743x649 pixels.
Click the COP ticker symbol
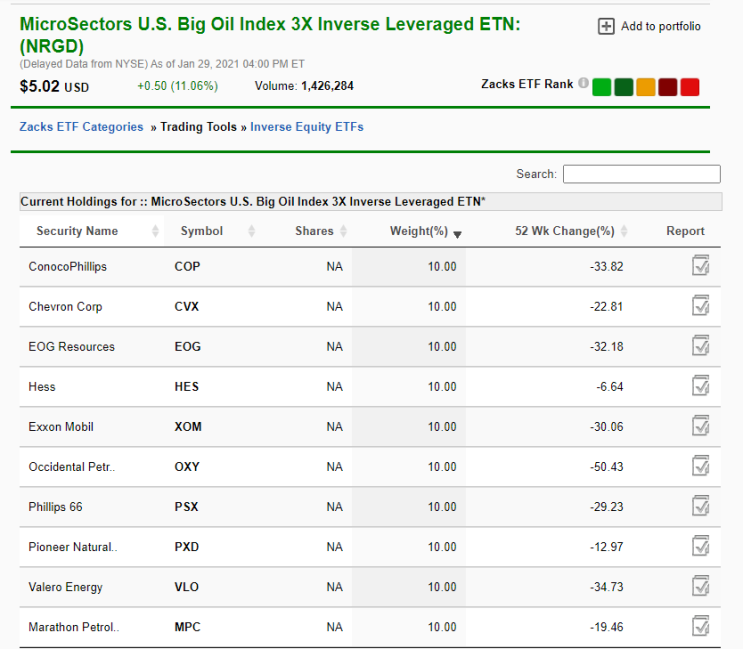(187, 266)
